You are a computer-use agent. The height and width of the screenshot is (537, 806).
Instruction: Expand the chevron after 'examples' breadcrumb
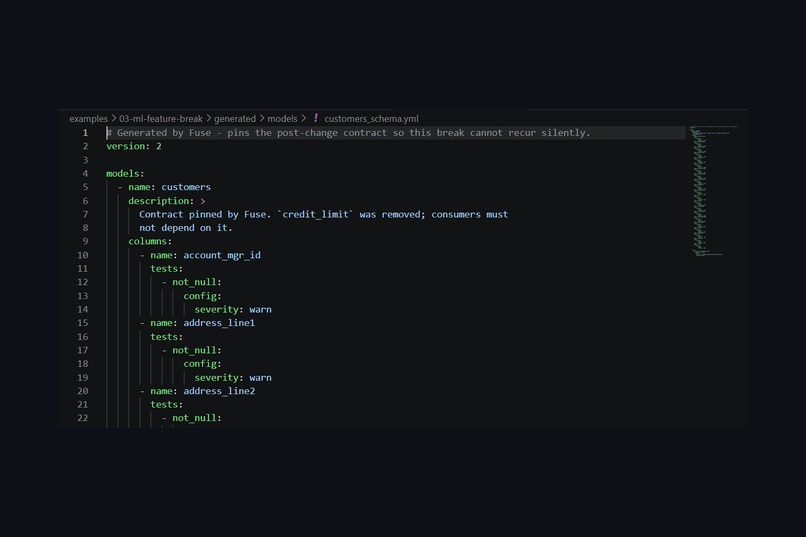pos(114,119)
